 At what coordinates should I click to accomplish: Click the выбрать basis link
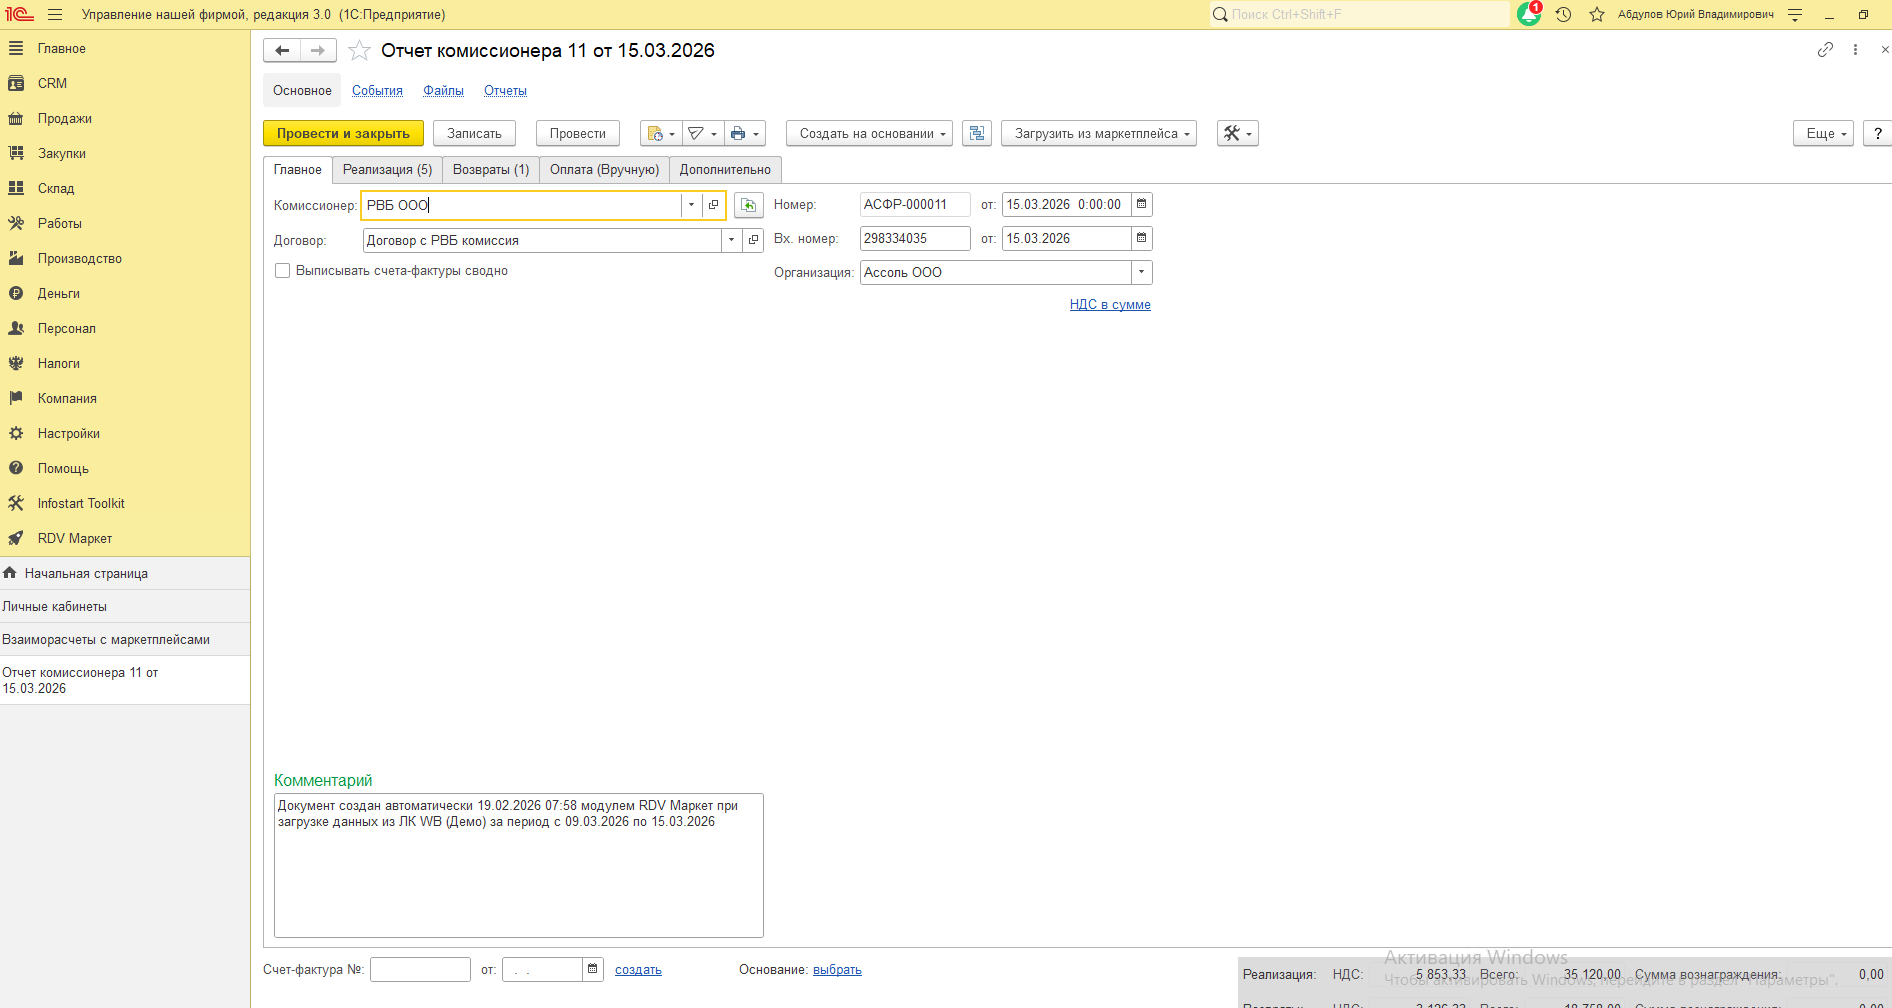coord(837,970)
